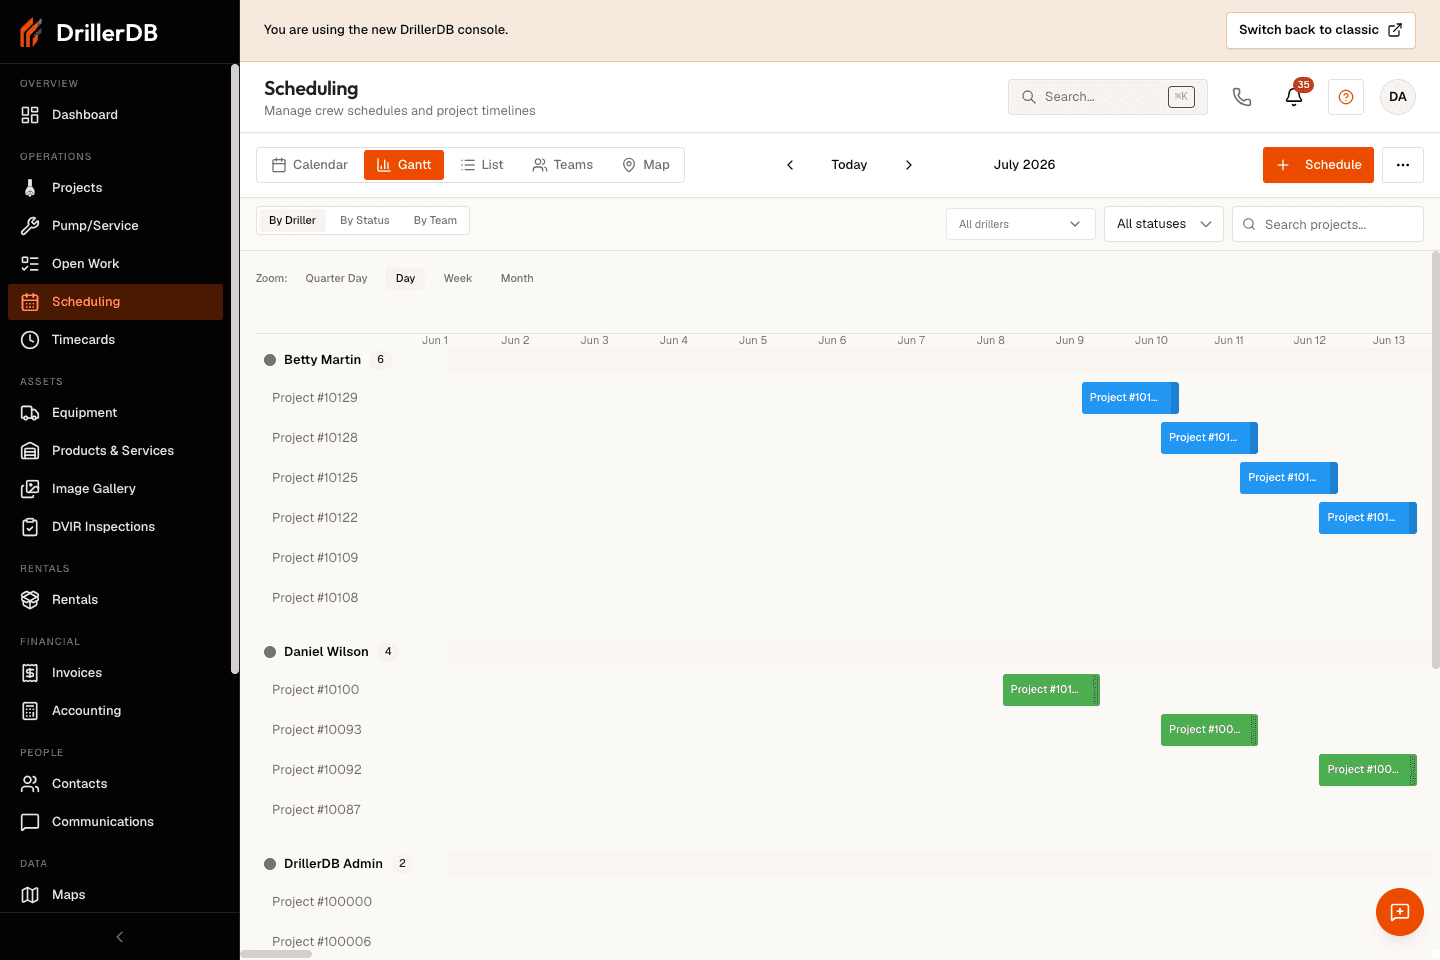Set zoom to Quarter Day
This screenshot has width=1440, height=960.
click(x=336, y=279)
